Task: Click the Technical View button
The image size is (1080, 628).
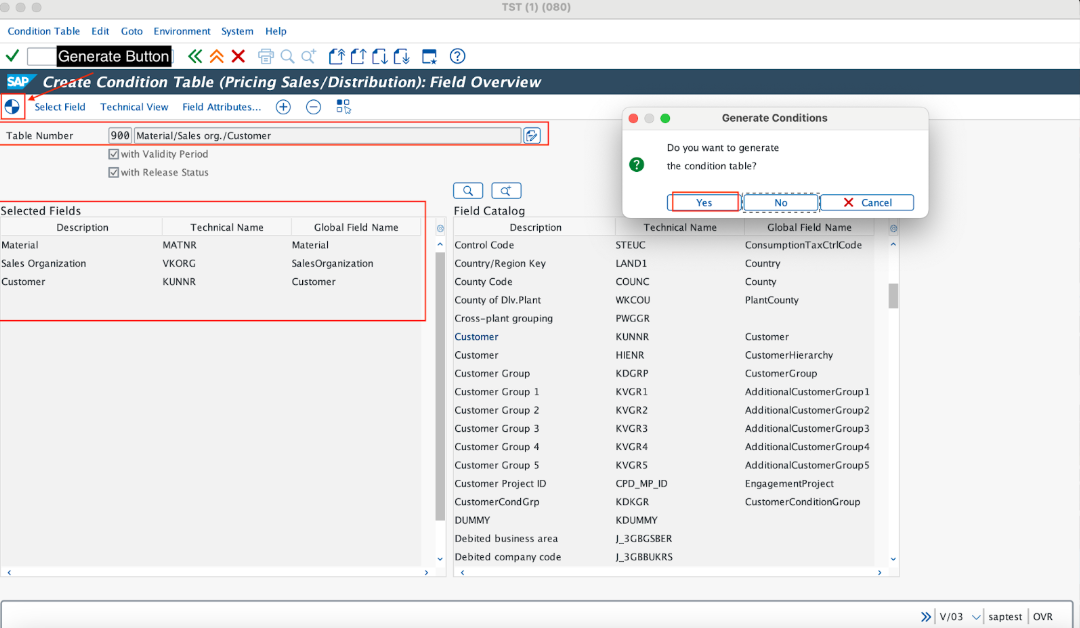Action: (134, 107)
